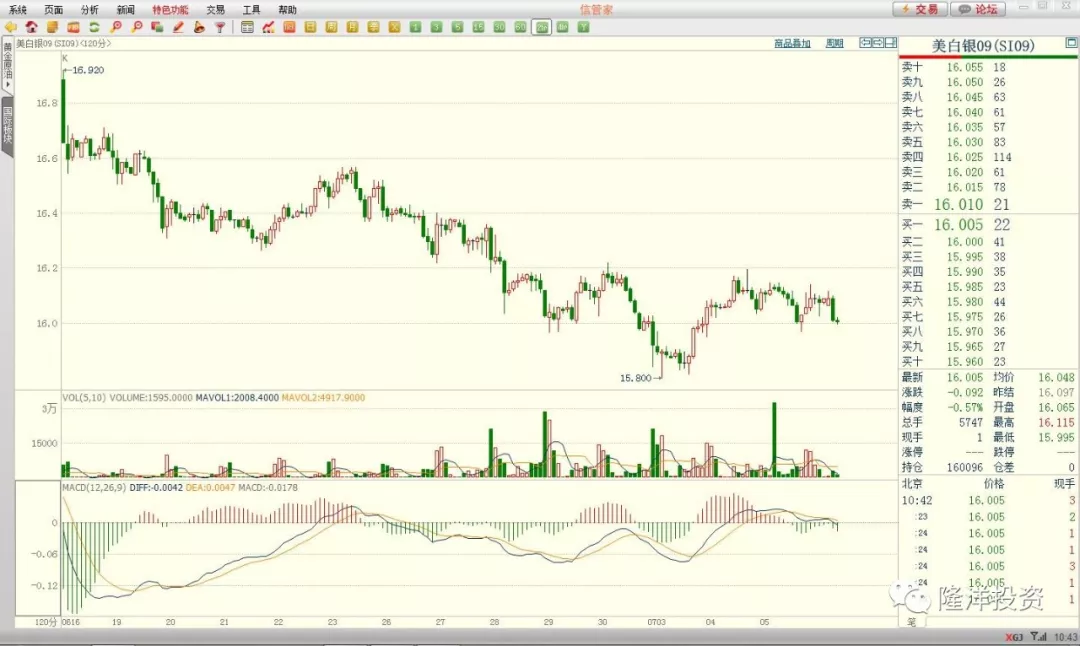Click the XGJ status bar indicator
This screenshot has height=646, width=1080.
(x=1014, y=637)
